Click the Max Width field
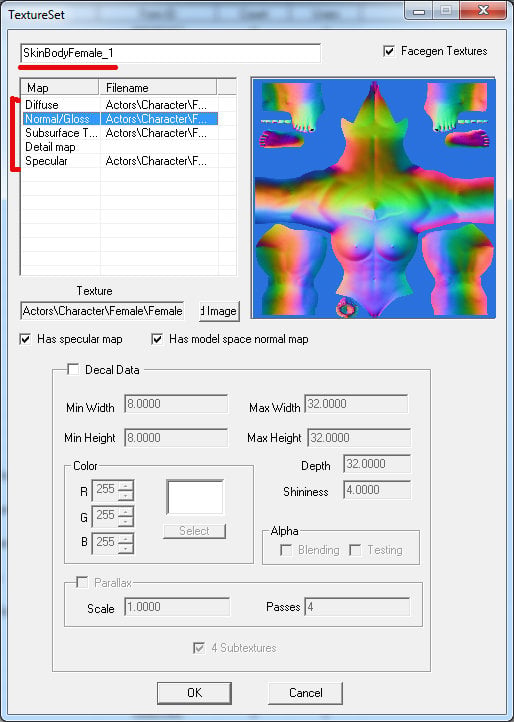This screenshot has height=722, width=514. tap(356, 404)
